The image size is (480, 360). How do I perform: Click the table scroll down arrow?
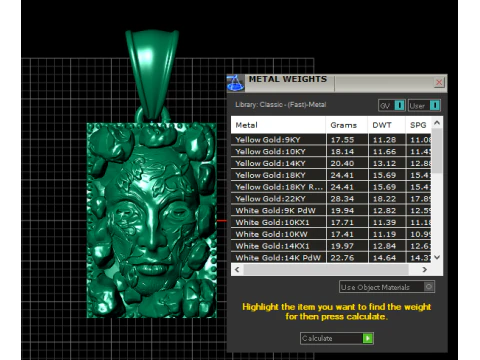pos(437,257)
